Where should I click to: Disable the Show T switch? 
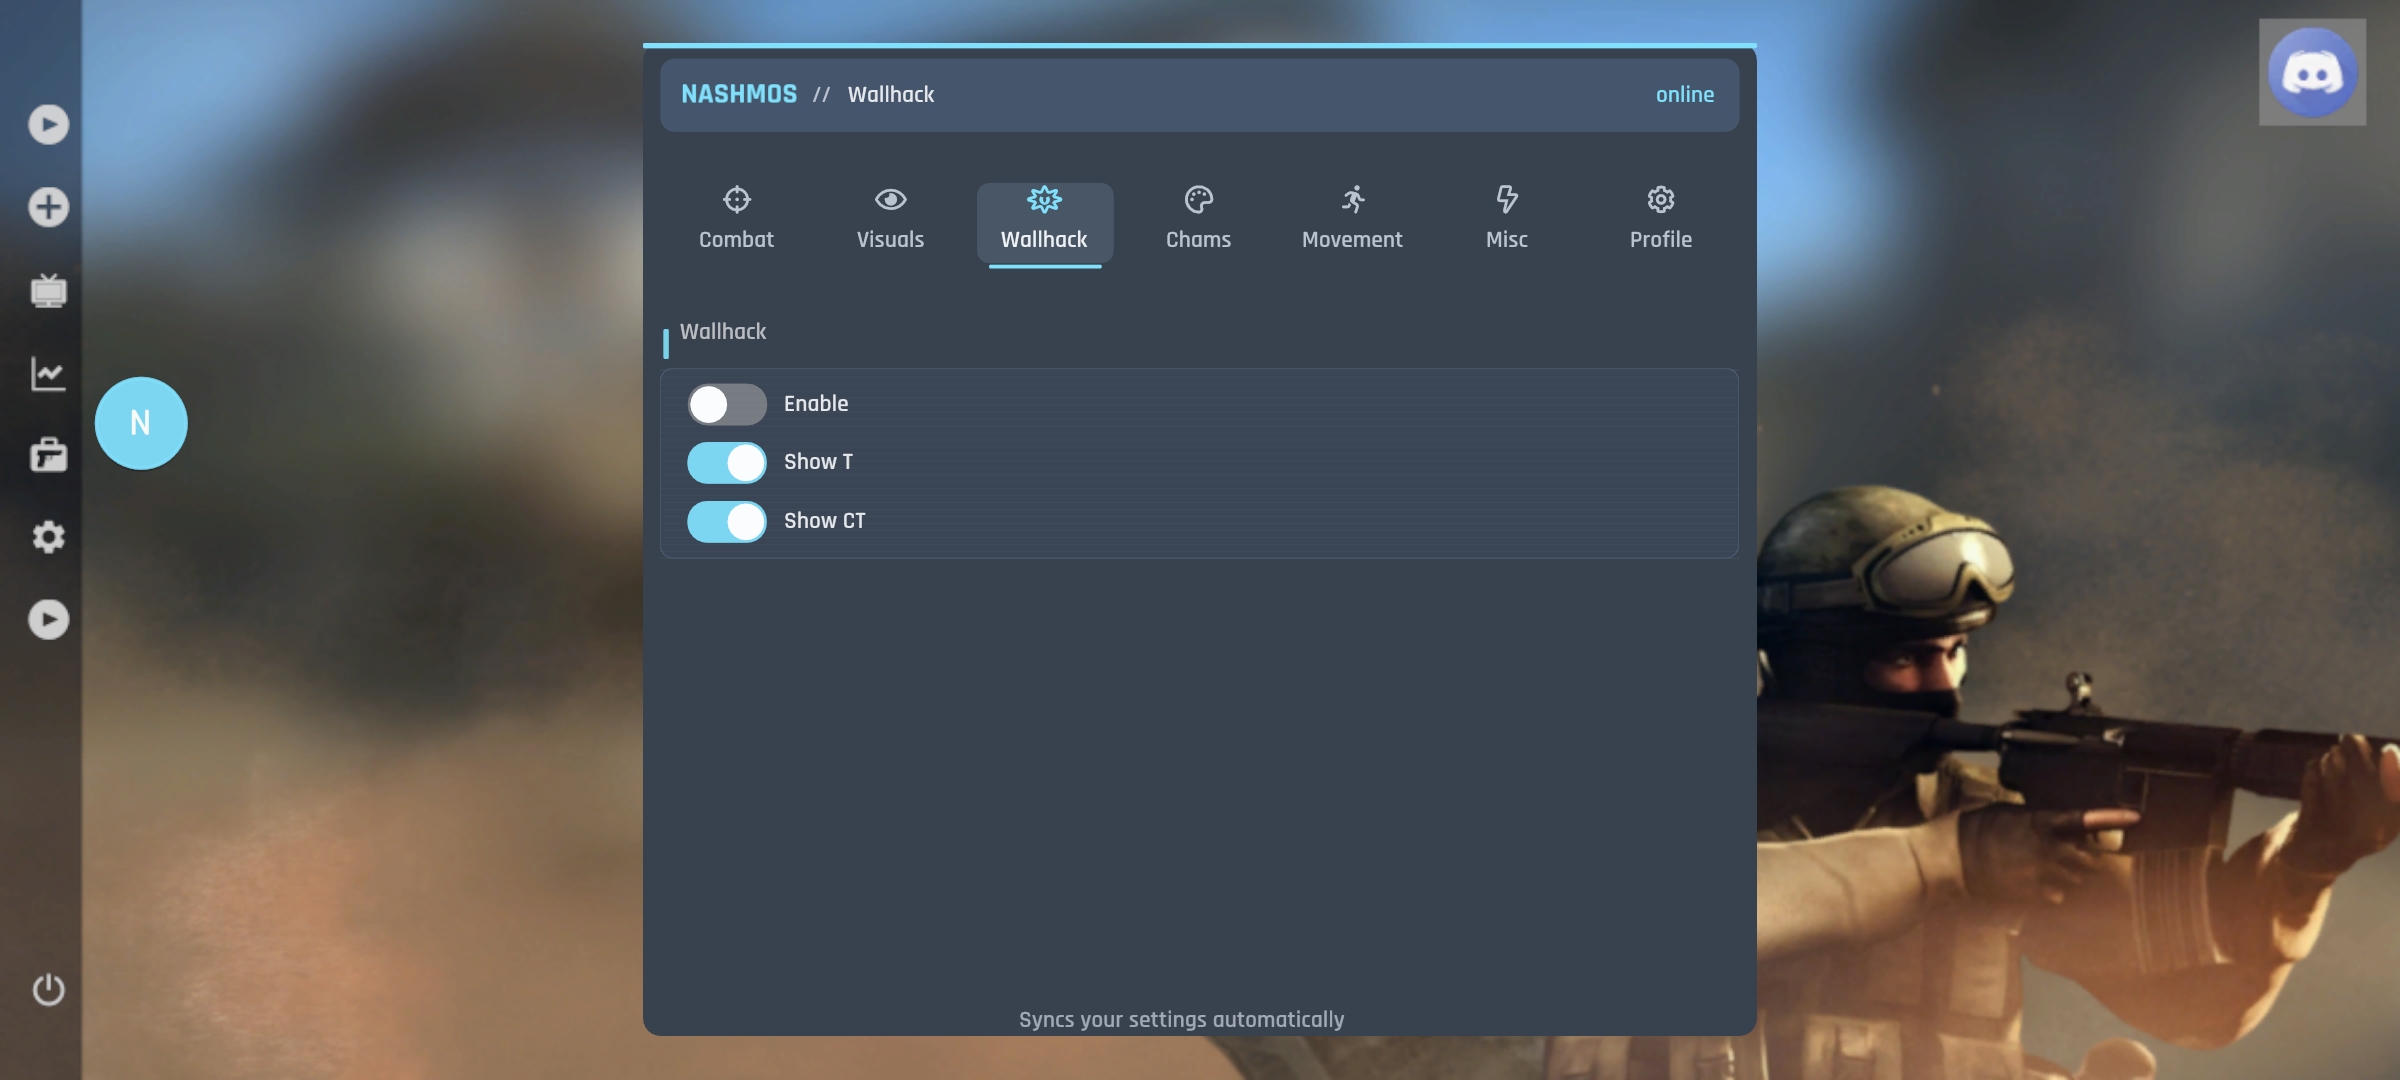(x=727, y=463)
